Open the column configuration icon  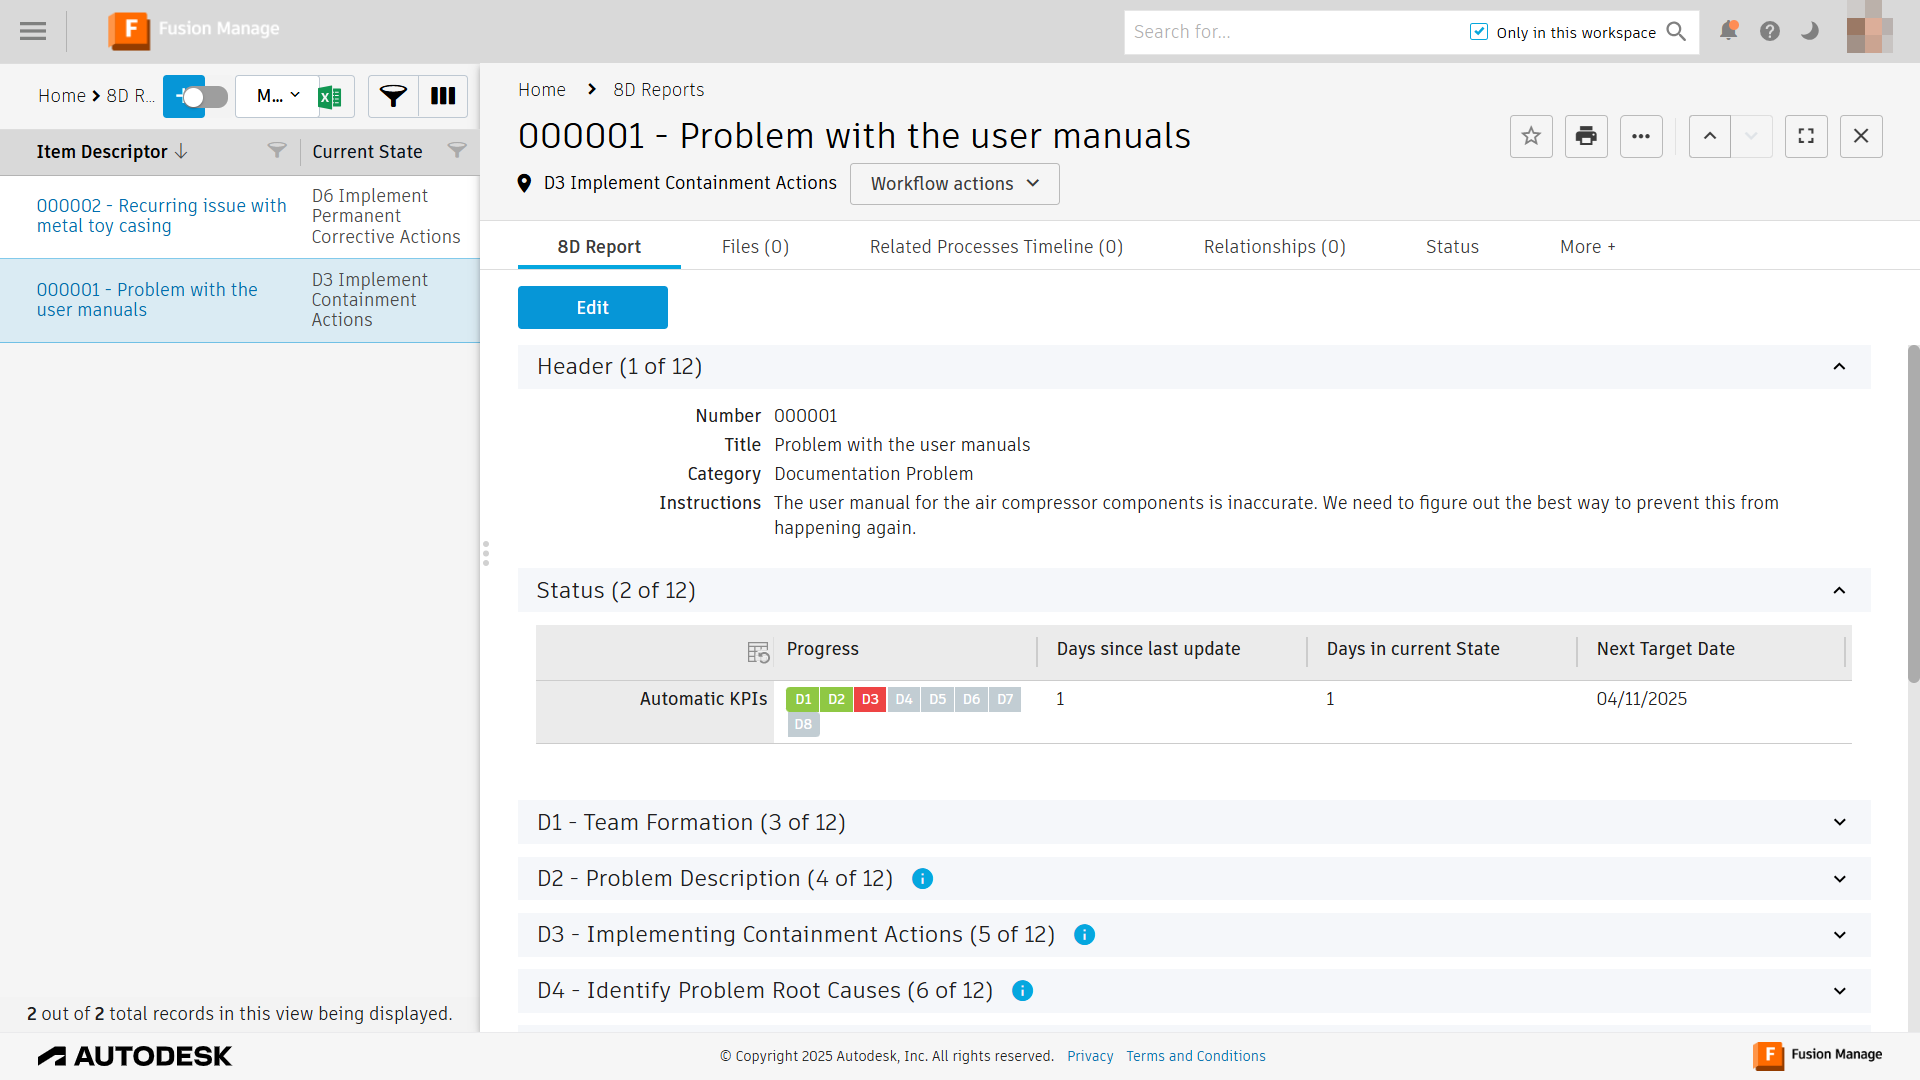click(443, 97)
